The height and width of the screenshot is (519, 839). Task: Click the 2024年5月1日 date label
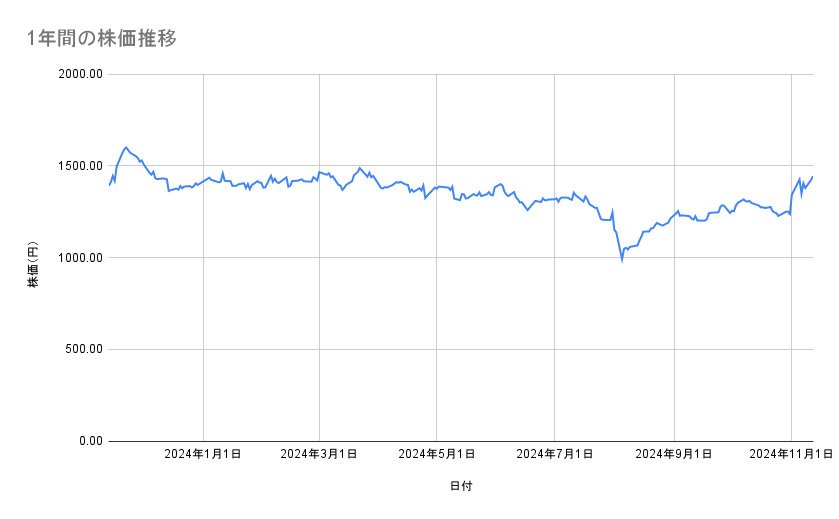[x=437, y=454]
